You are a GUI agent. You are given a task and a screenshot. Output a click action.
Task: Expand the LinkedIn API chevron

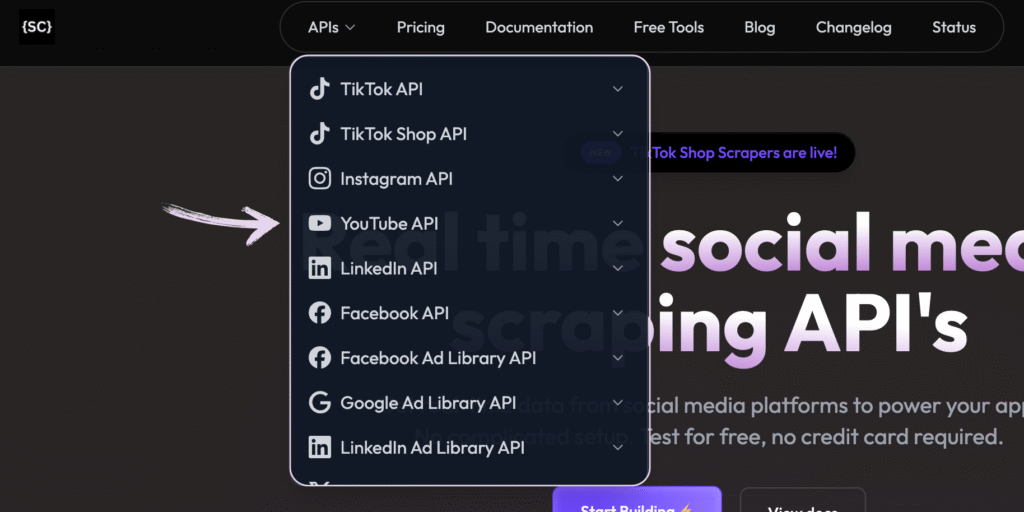coord(617,268)
